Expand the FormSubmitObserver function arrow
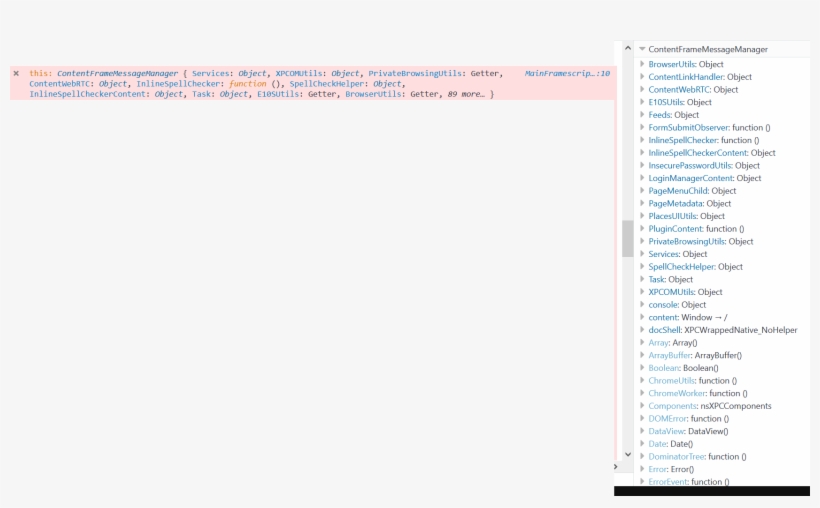820x508 pixels. [x=642, y=128]
